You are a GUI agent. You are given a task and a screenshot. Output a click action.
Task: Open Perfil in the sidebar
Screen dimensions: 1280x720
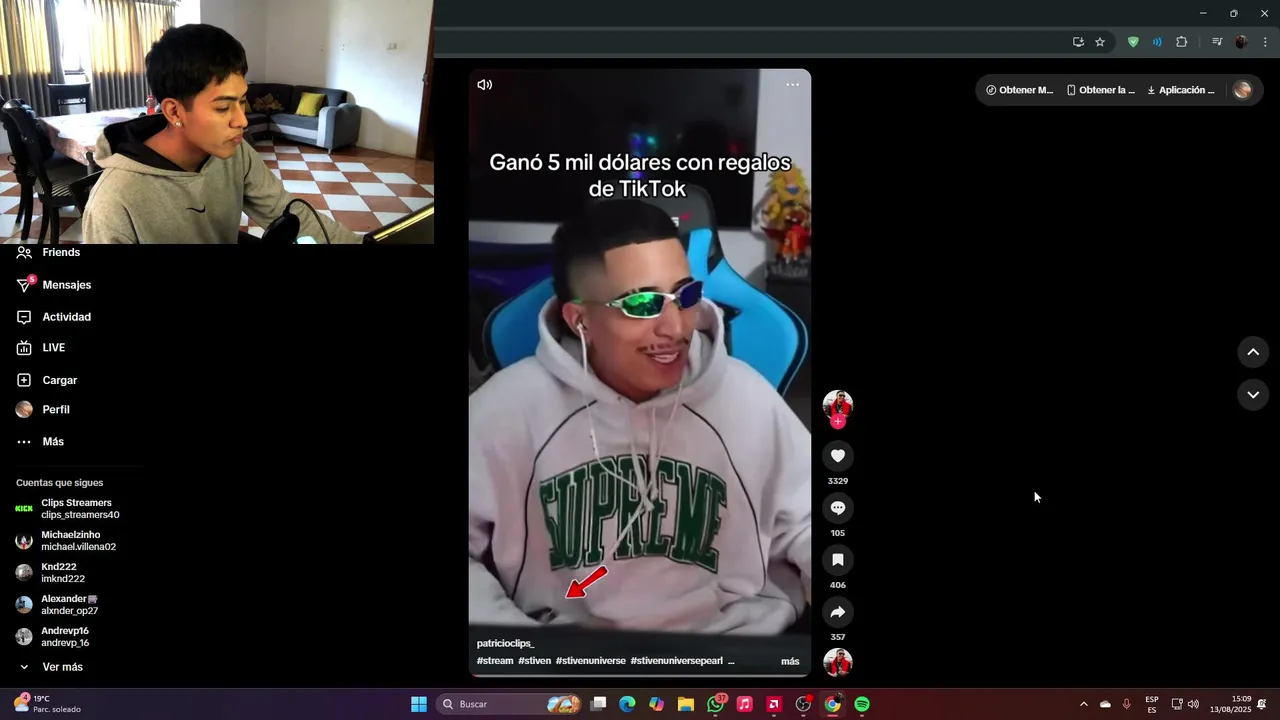[x=43, y=410]
